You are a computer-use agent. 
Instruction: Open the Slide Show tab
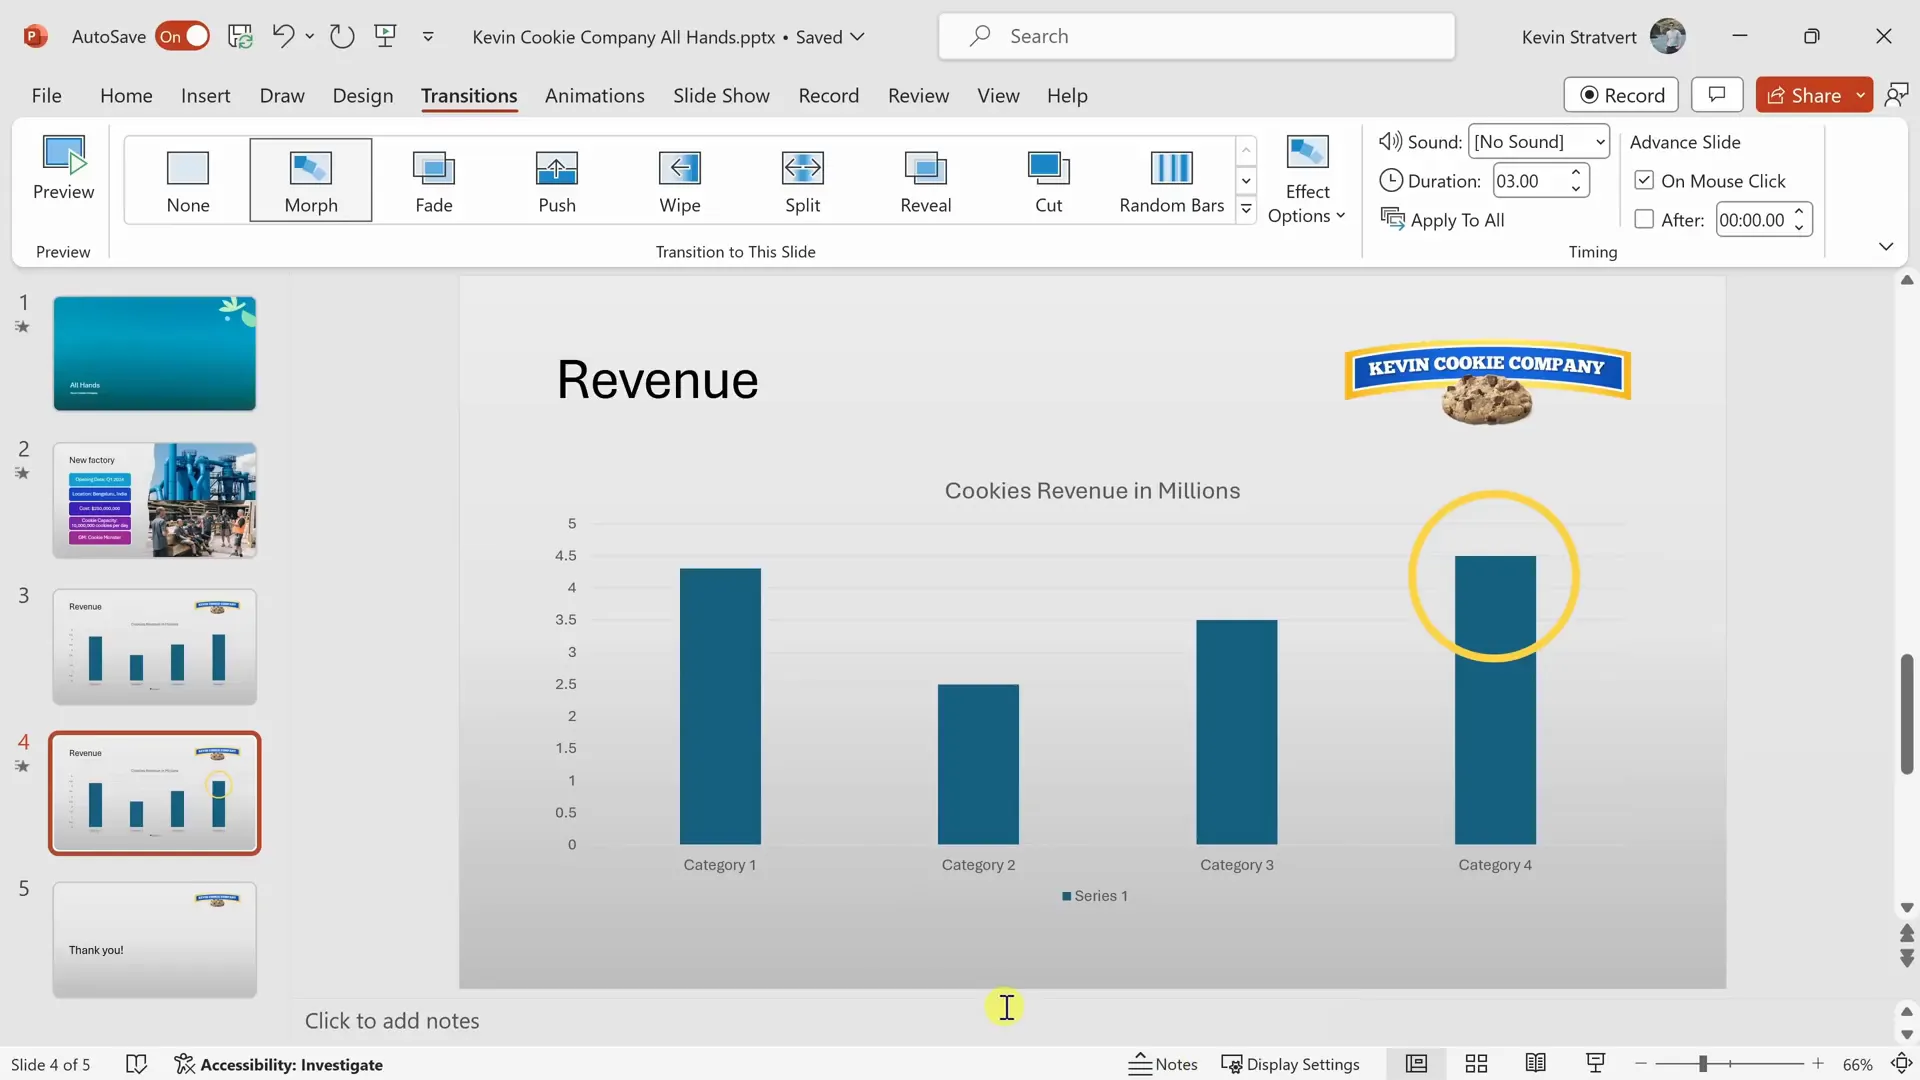point(721,96)
